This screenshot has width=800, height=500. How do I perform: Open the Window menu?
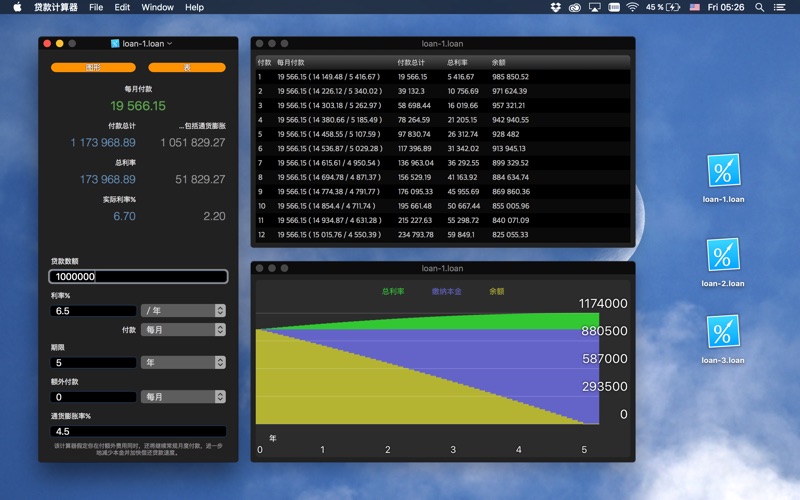[157, 7]
